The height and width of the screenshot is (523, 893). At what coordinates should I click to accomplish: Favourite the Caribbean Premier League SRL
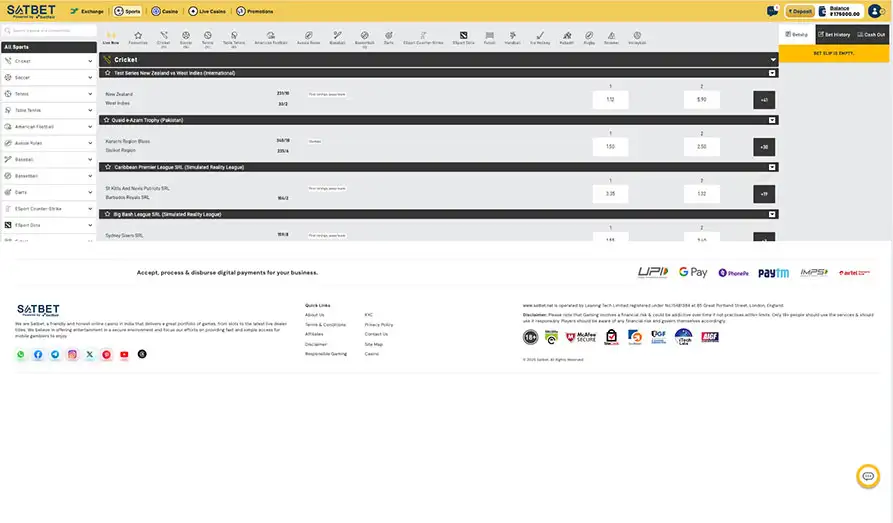(108, 167)
